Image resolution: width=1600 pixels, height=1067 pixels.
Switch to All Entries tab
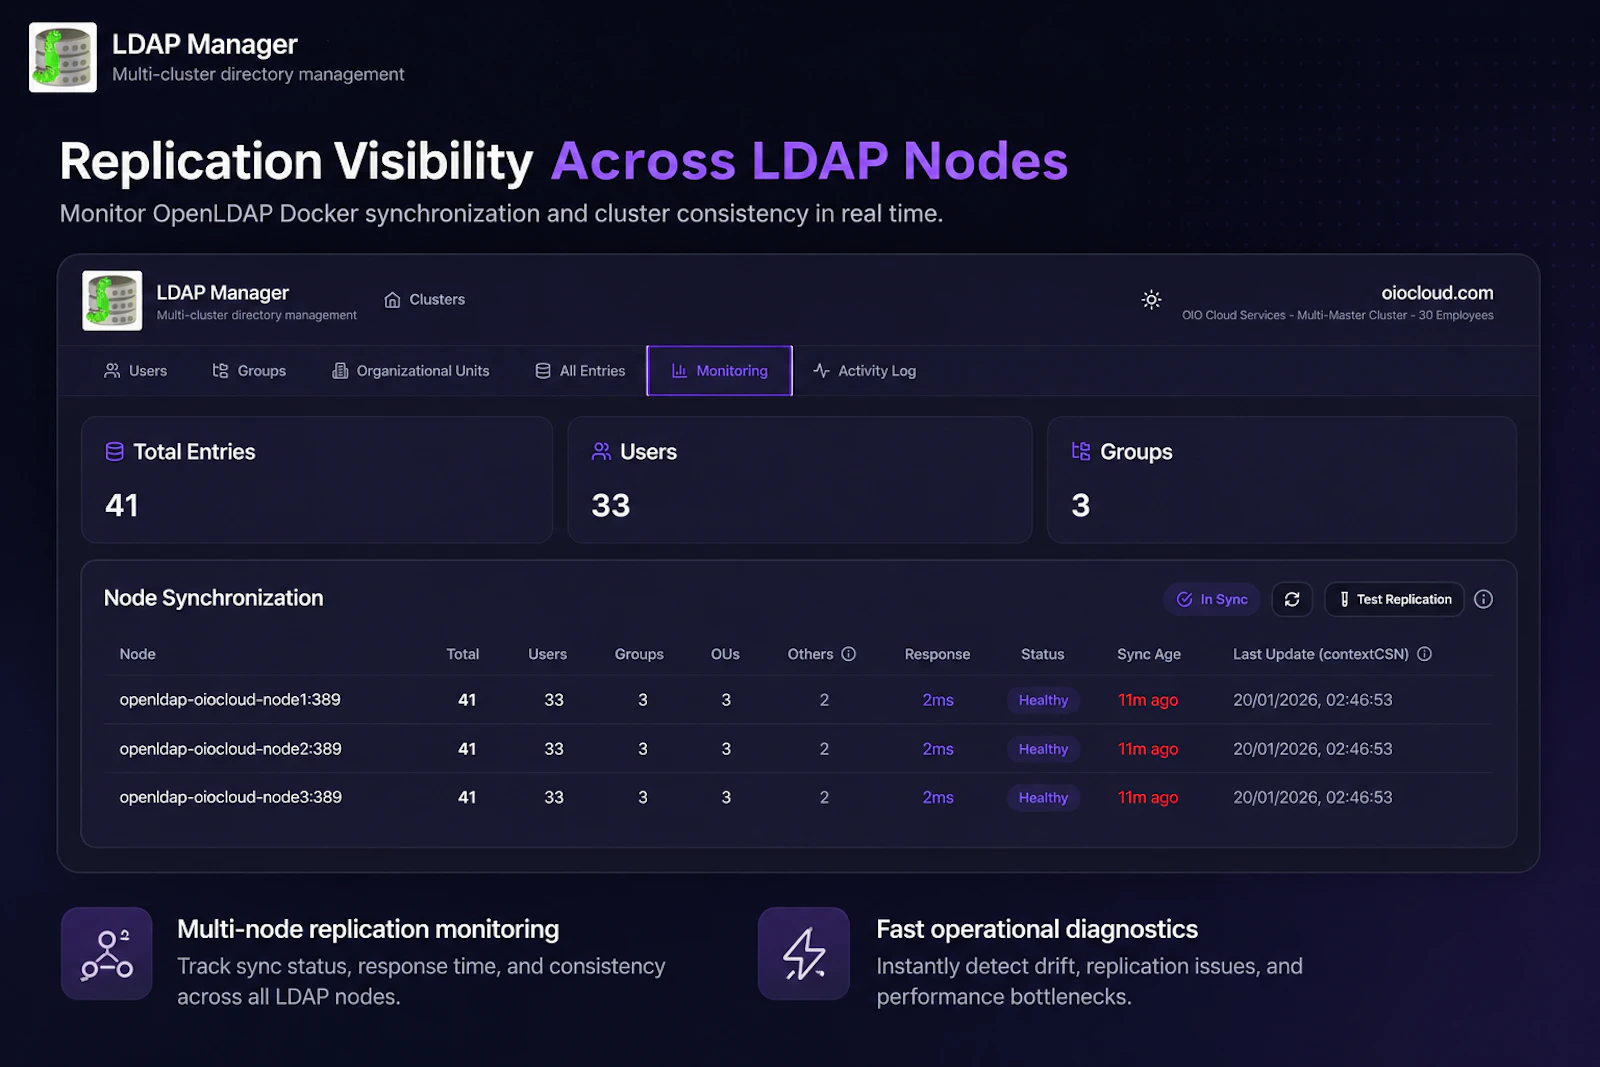click(x=580, y=371)
